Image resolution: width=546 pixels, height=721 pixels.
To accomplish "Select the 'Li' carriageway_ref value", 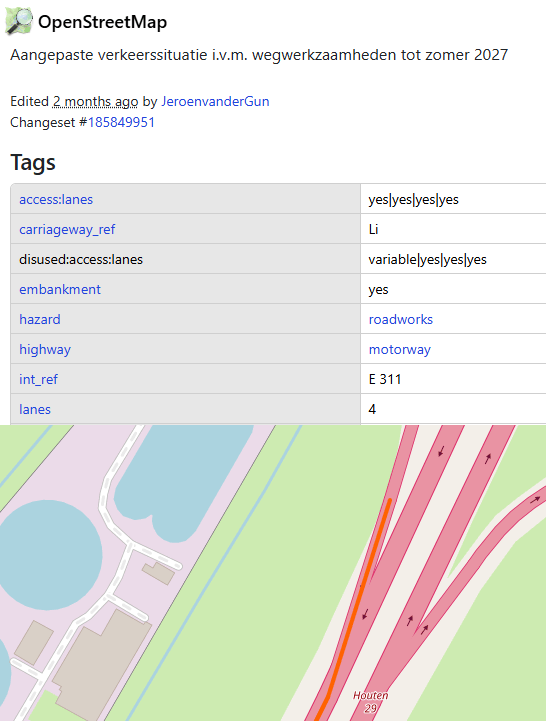I will point(374,229).
